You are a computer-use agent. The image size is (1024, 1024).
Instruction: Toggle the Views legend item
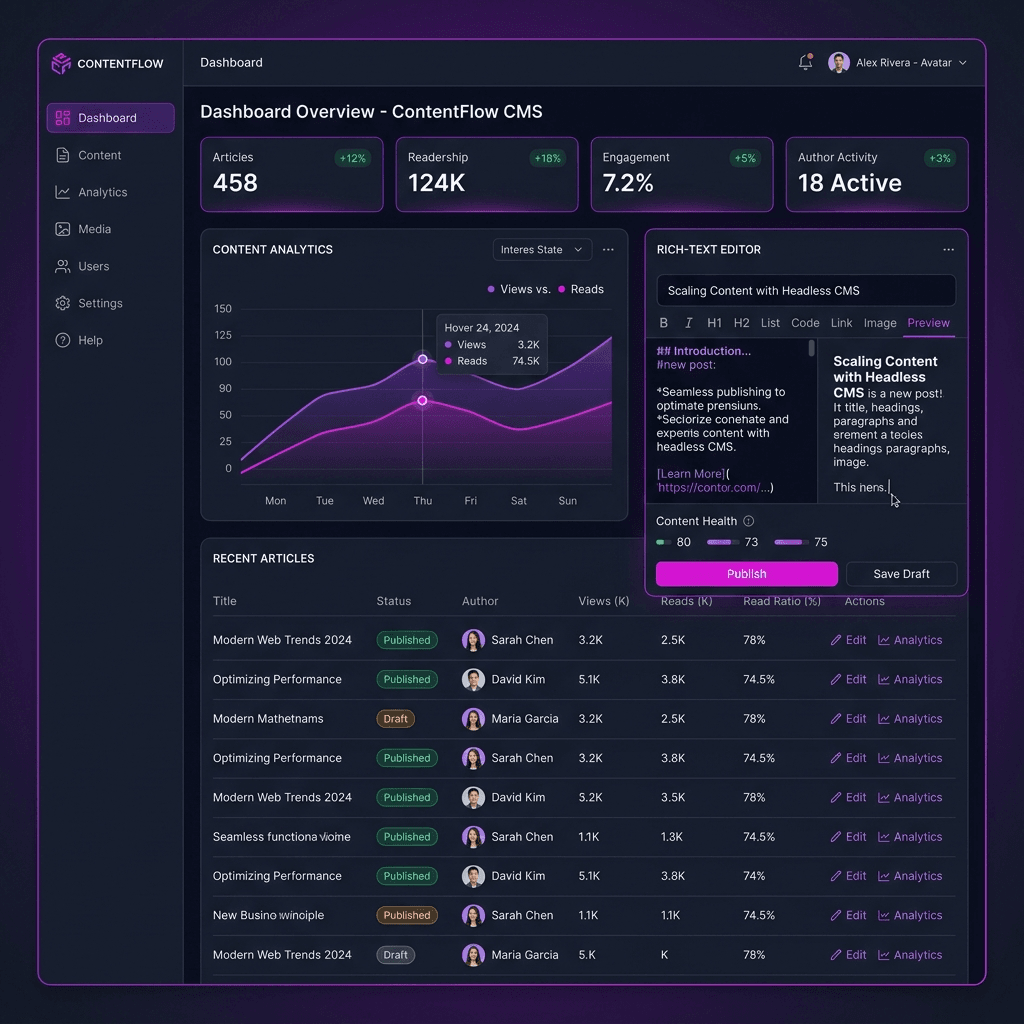click(x=519, y=289)
